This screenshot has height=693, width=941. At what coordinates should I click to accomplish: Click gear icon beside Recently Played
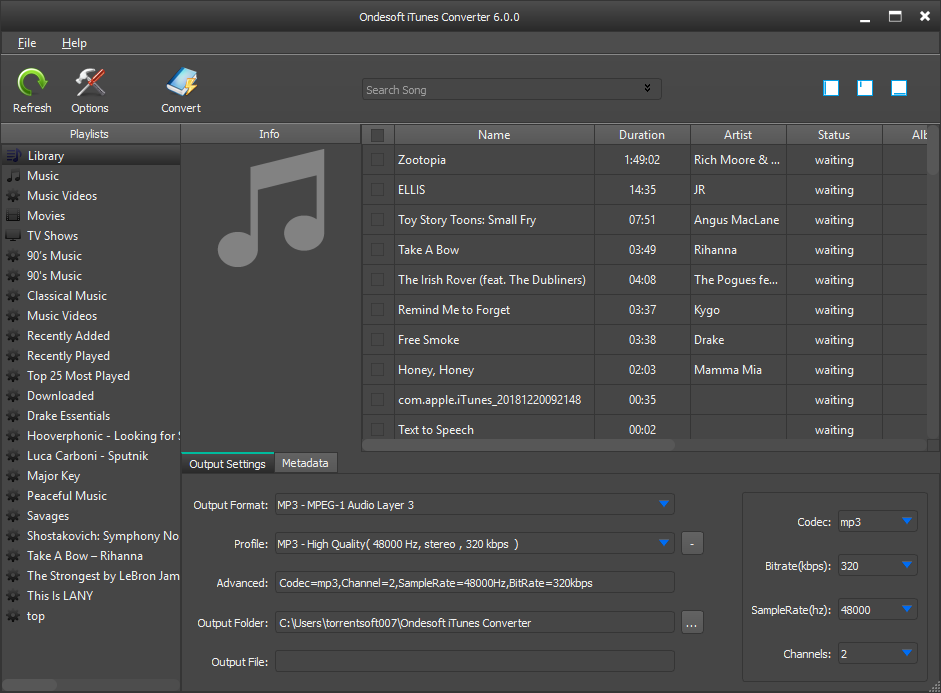click(x=13, y=356)
